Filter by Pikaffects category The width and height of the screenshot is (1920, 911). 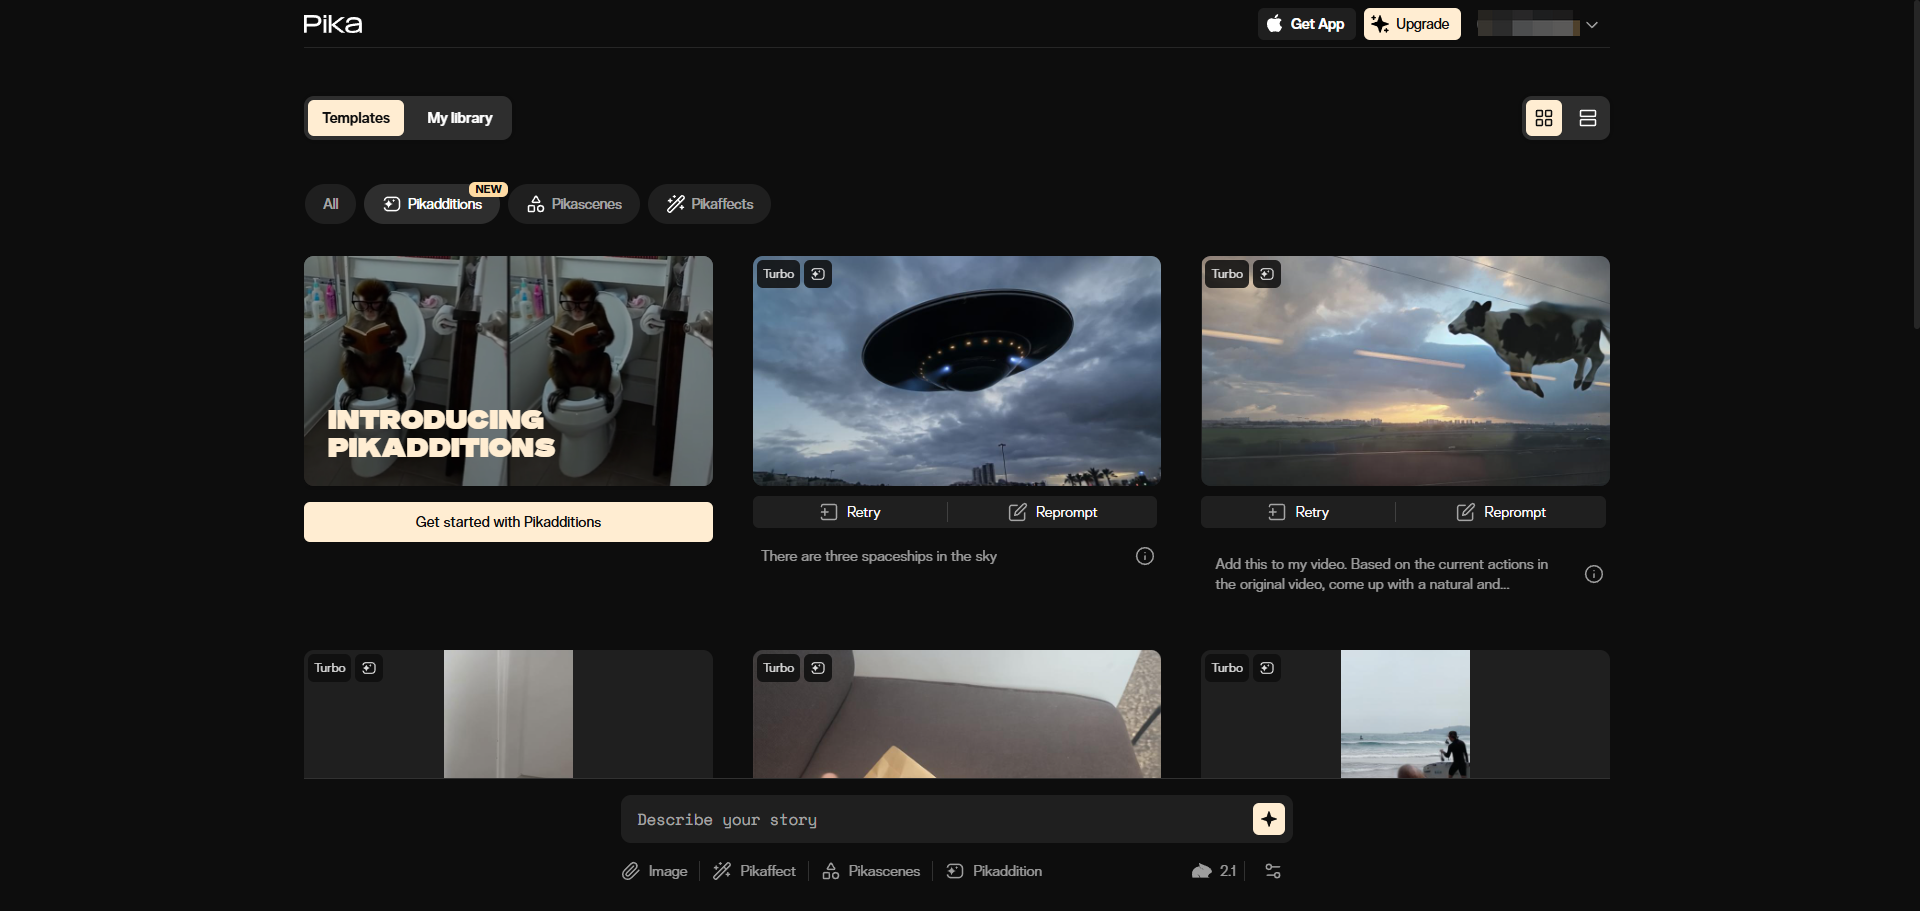click(x=709, y=204)
